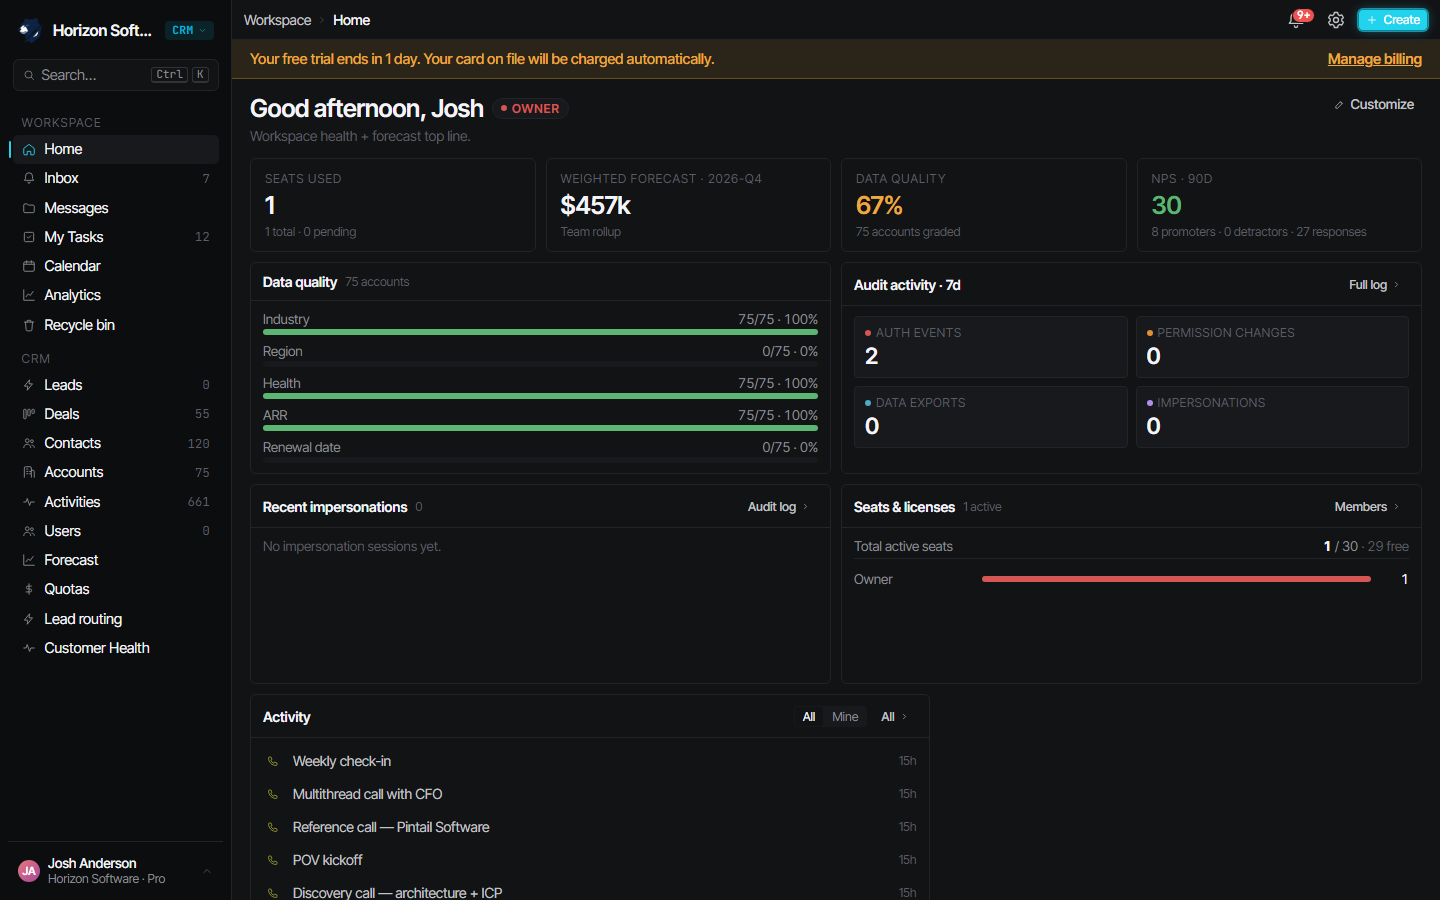This screenshot has height=900, width=1440.
Task: Show all activities with the All filter
Action: pos(809,717)
